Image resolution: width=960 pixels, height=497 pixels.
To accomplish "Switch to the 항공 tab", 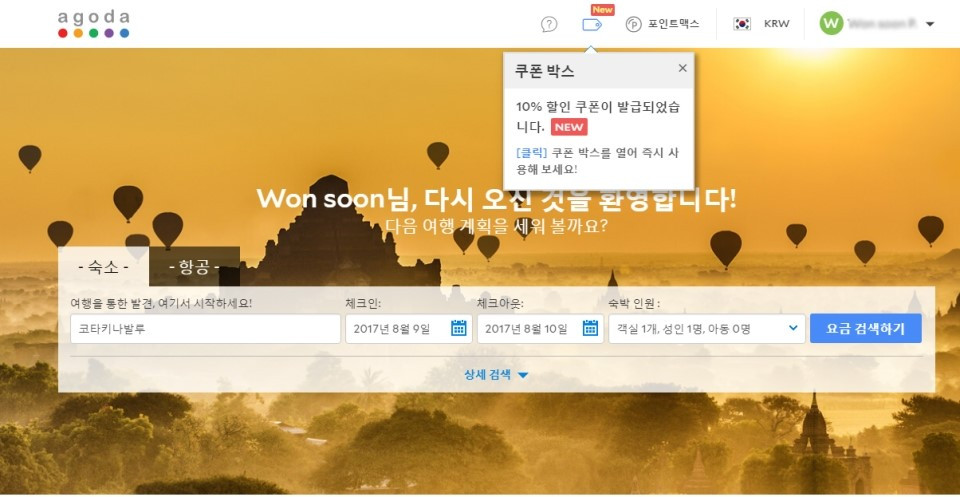I will pyautogui.click(x=194, y=267).
